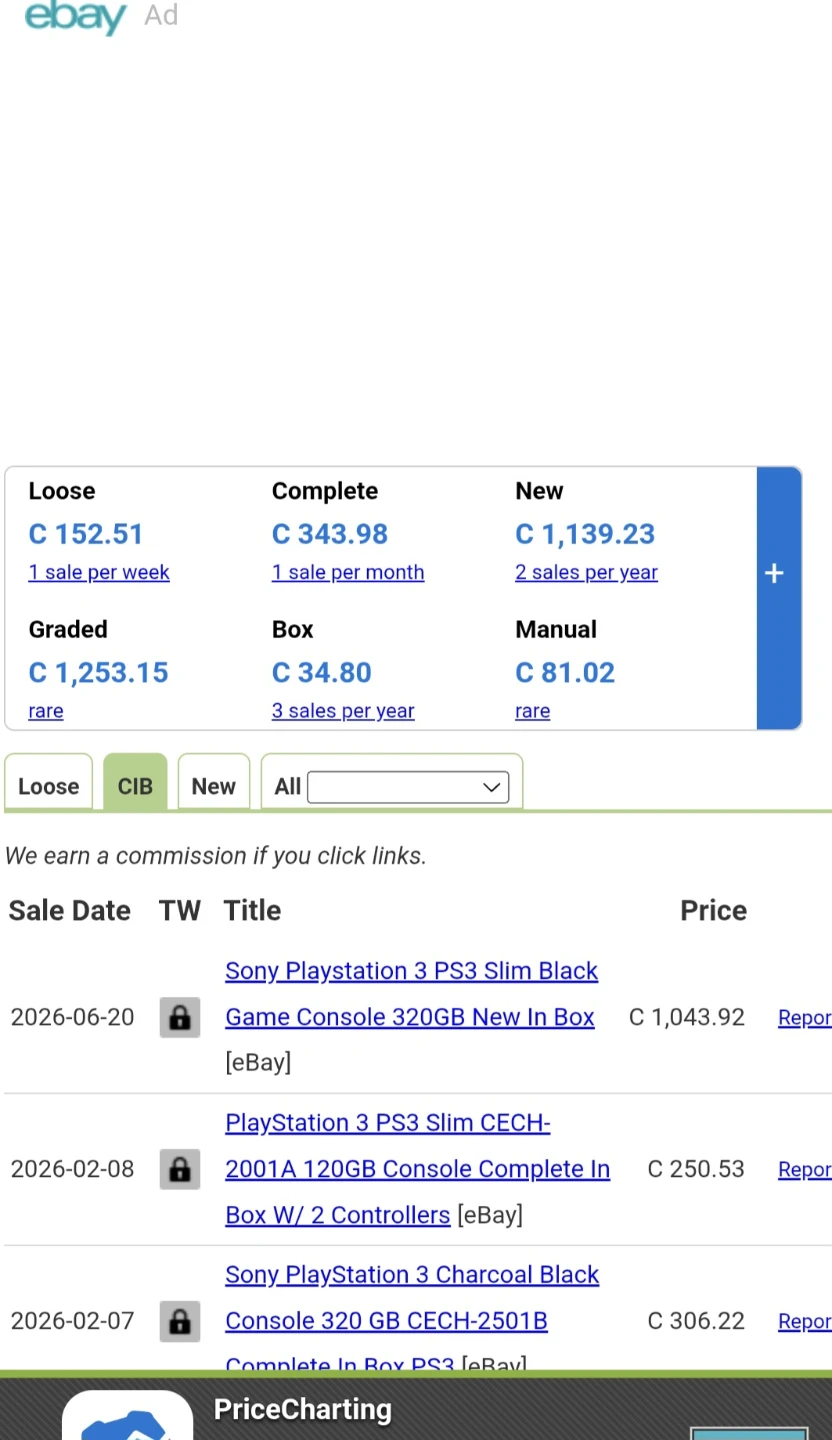Screen dimensions: 832x1440
Task: Open Sony Playstation 3 Slim 320GB New In Box listing
Action: pyautogui.click(x=411, y=994)
